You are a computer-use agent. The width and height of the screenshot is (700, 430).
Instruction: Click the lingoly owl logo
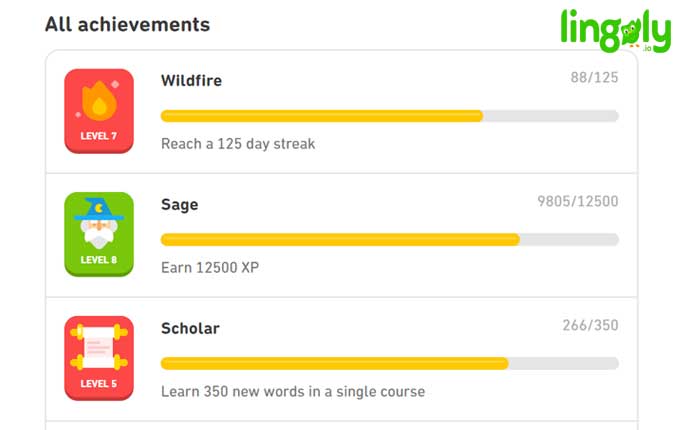tap(616, 31)
